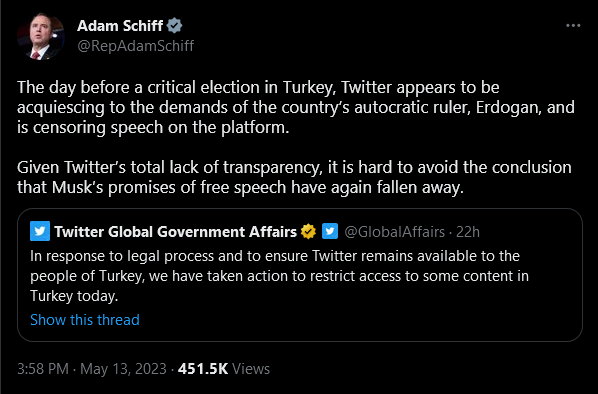Open the quoted tweet text about Turkey

pyautogui.click(x=280, y=276)
